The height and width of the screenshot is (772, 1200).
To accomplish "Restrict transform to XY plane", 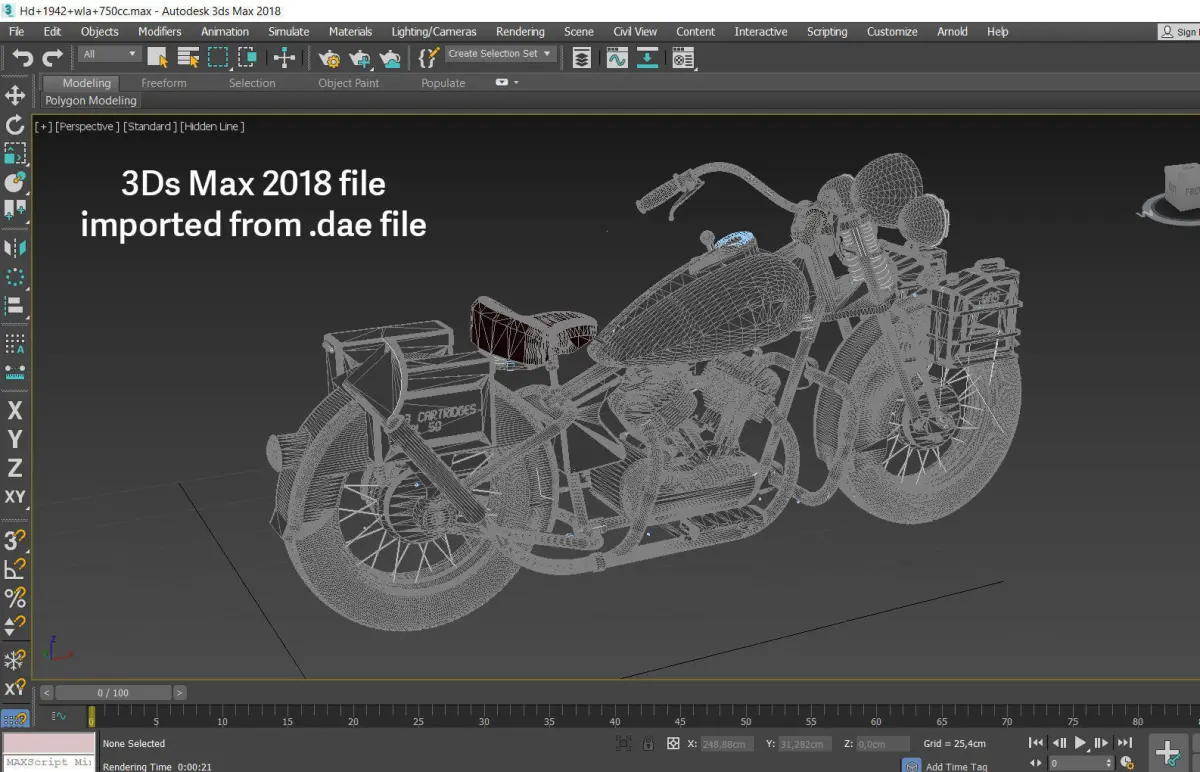I will point(15,497).
